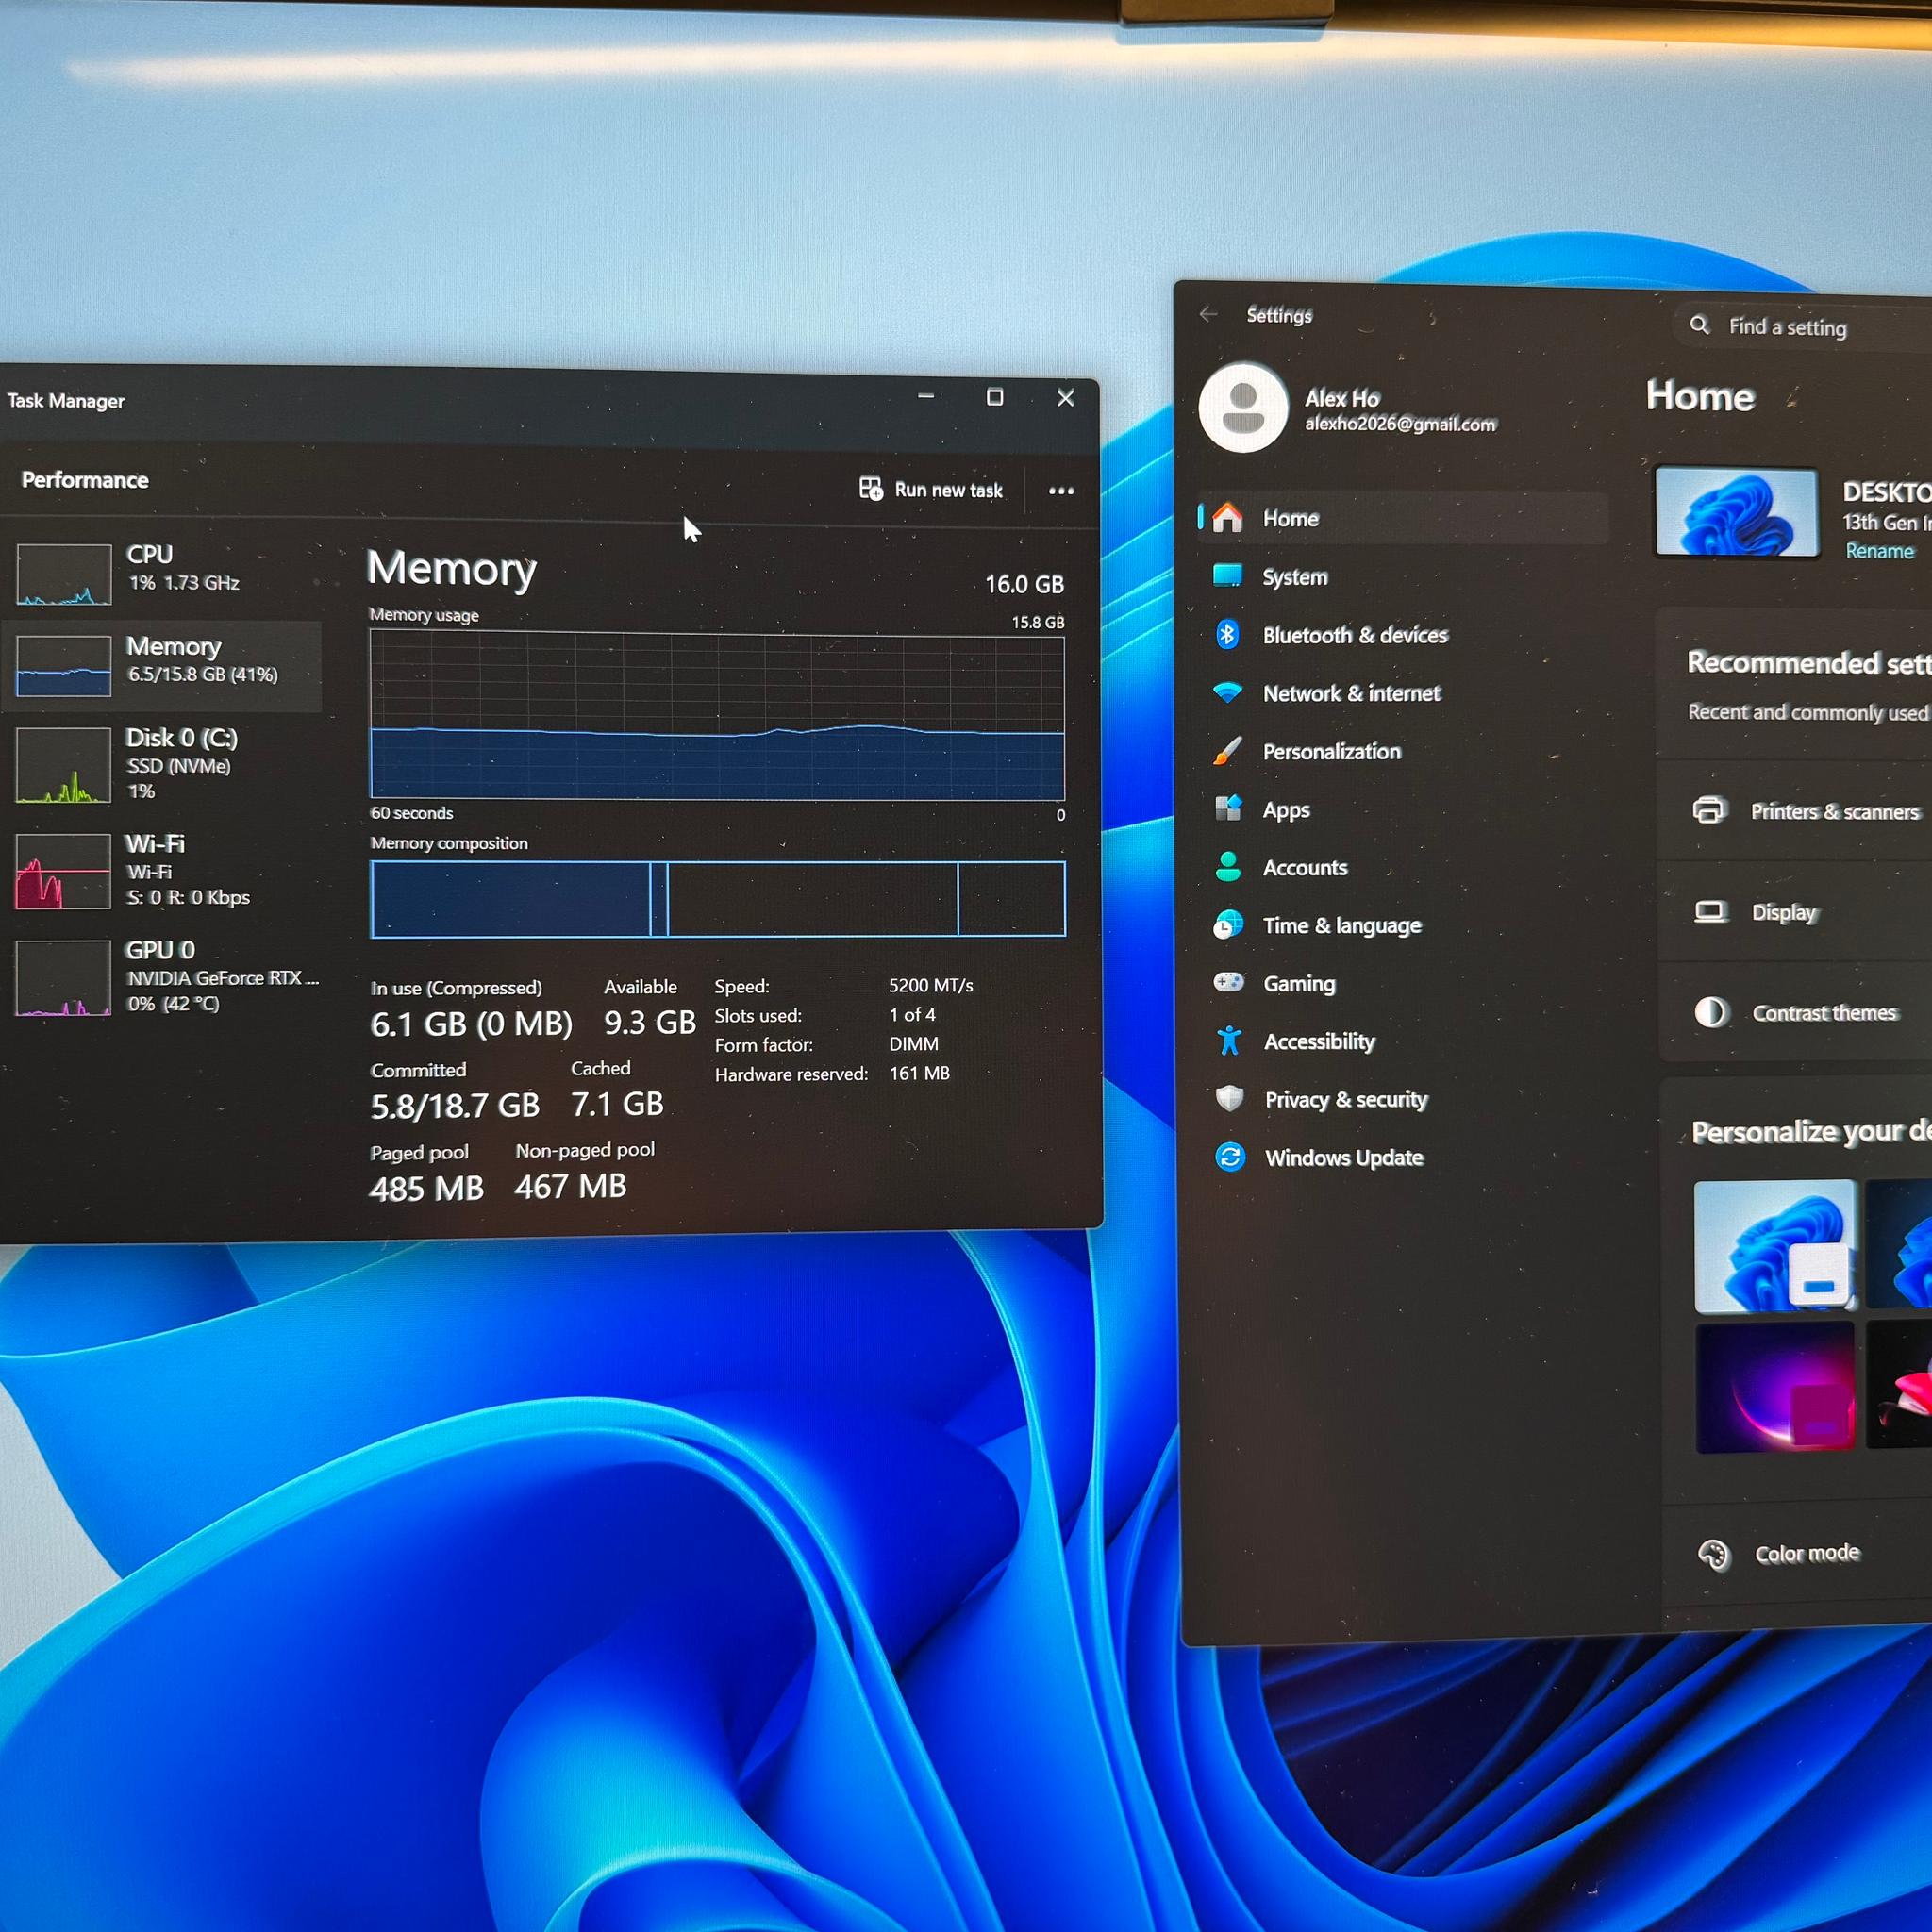Click the Available memory value 9.3 GB
1932x1932 pixels.
point(650,1022)
